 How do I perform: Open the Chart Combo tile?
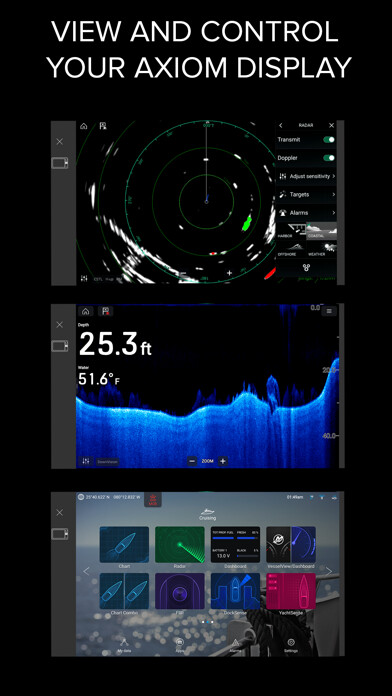click(124, 591)
